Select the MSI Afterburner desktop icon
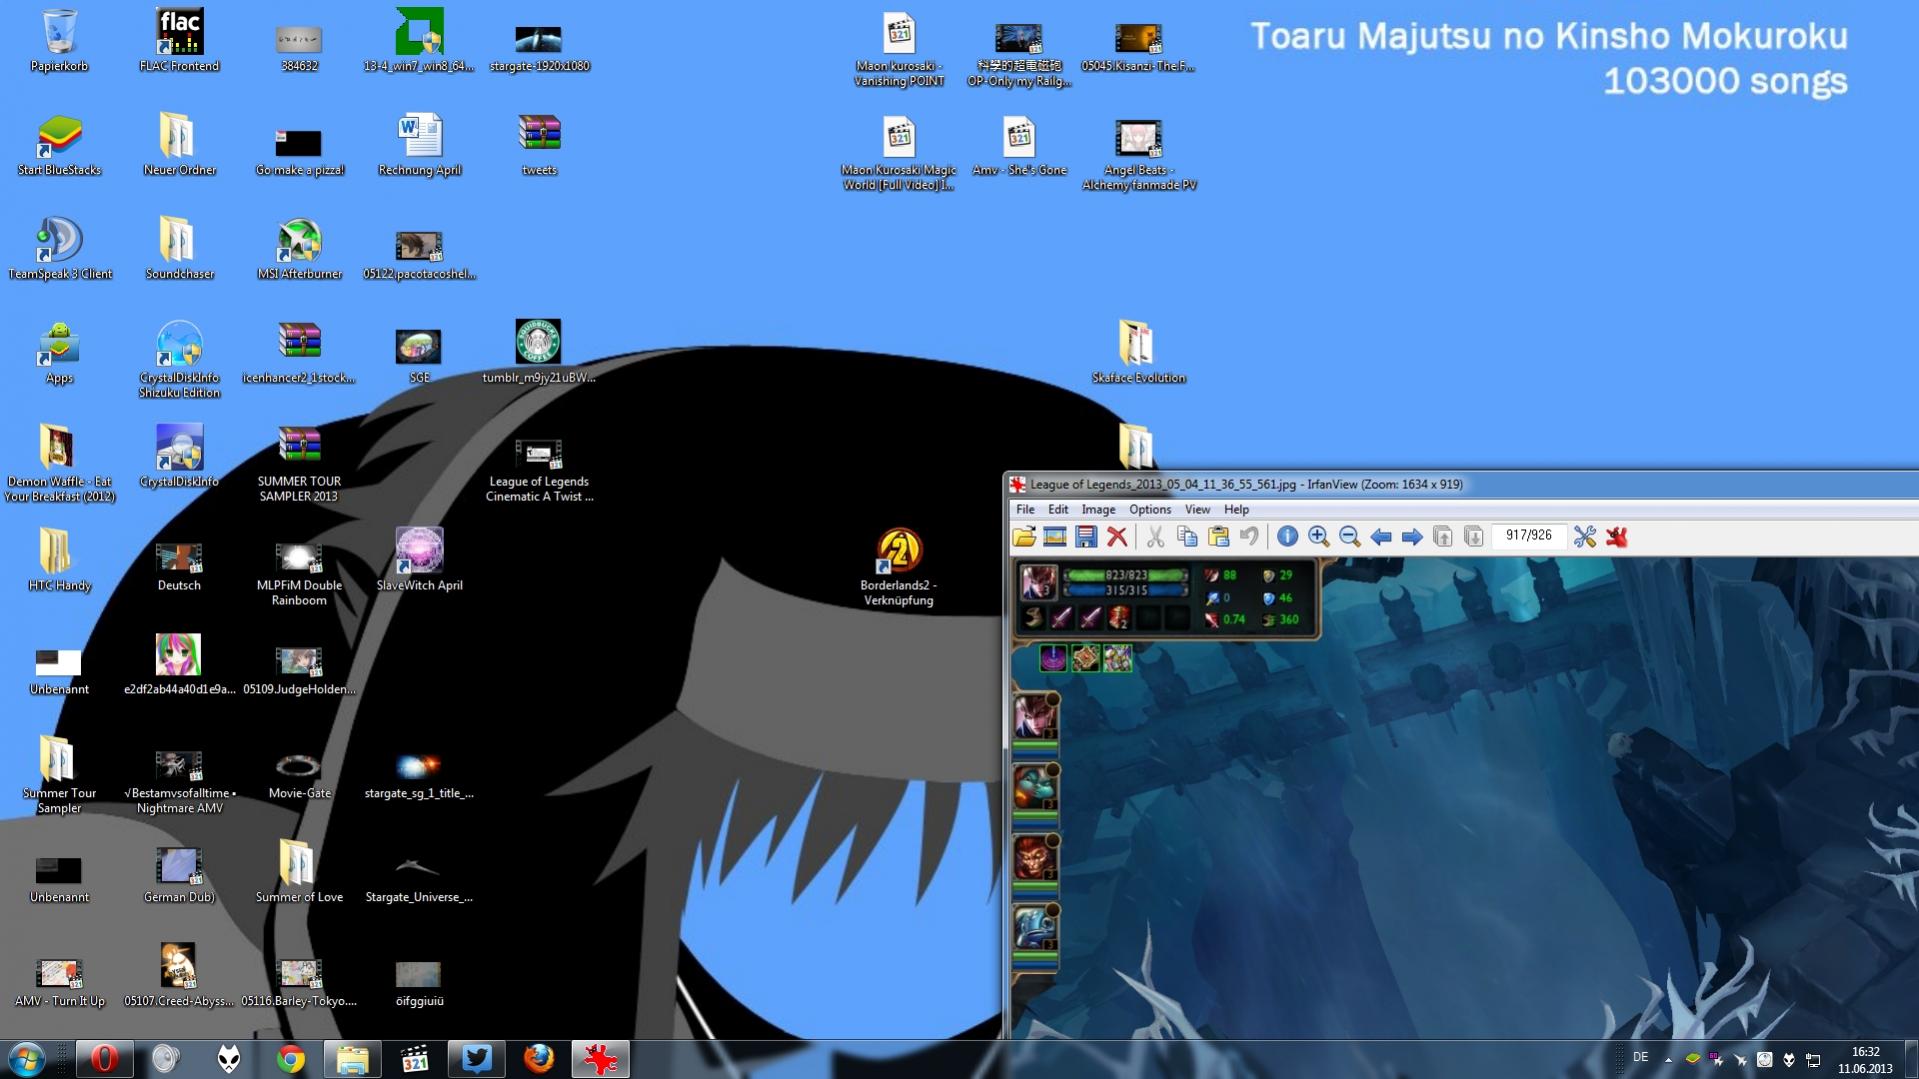Image resolution: width=1919 pixels, height=1079 pixels. tap(299, 249)
